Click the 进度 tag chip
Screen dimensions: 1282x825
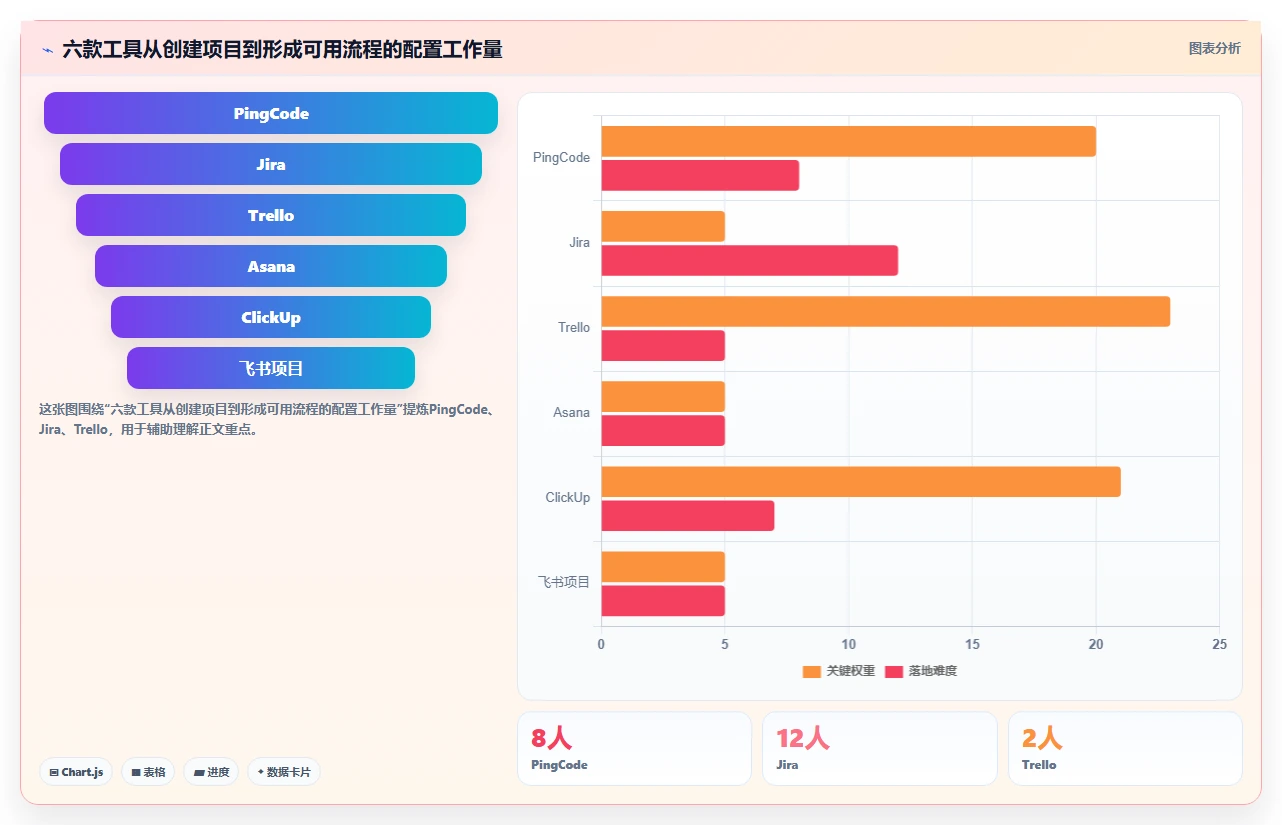click(x=211, y=772)
